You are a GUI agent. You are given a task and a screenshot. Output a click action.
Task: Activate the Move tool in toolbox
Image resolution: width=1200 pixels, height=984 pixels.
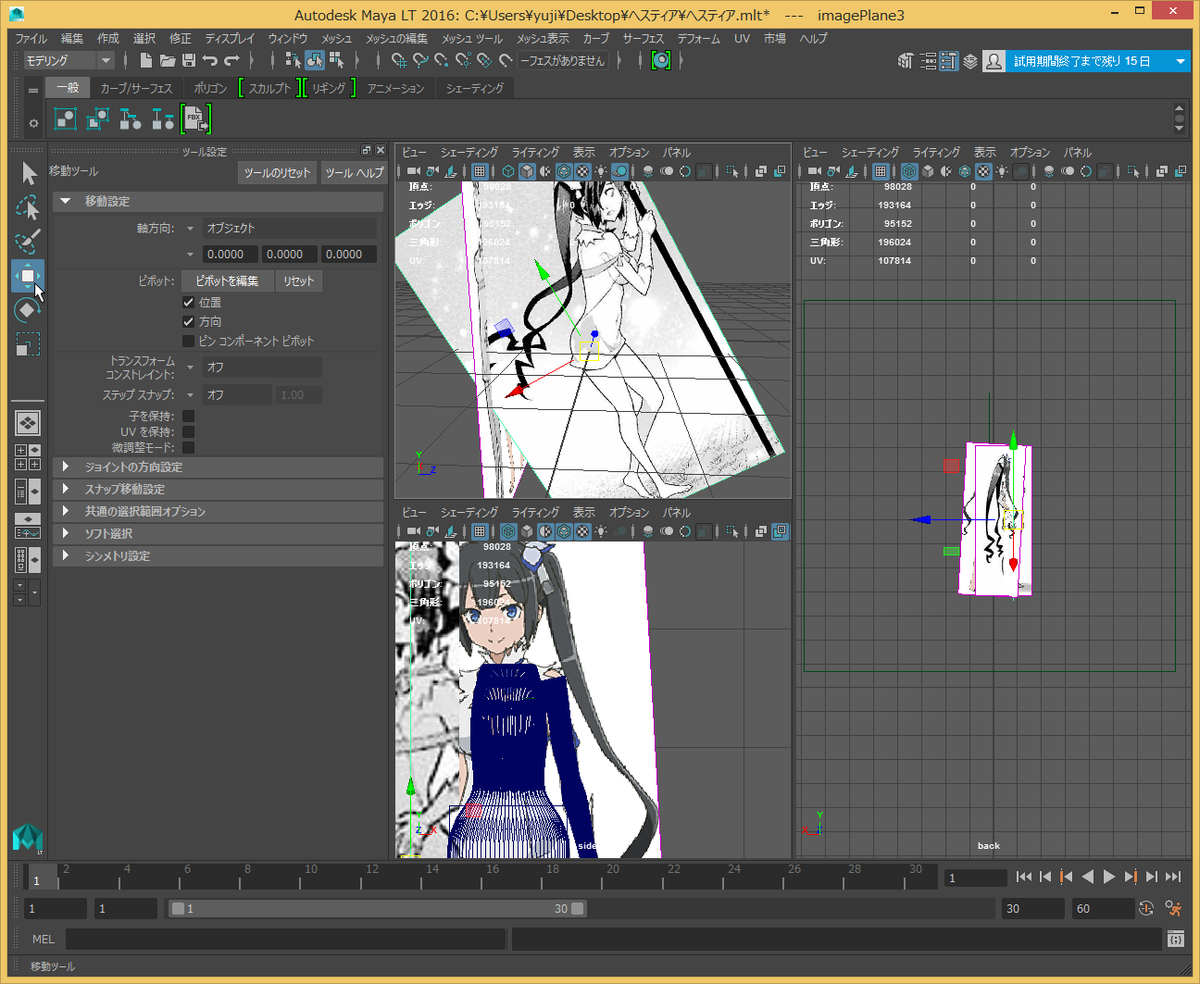[28, 276]
